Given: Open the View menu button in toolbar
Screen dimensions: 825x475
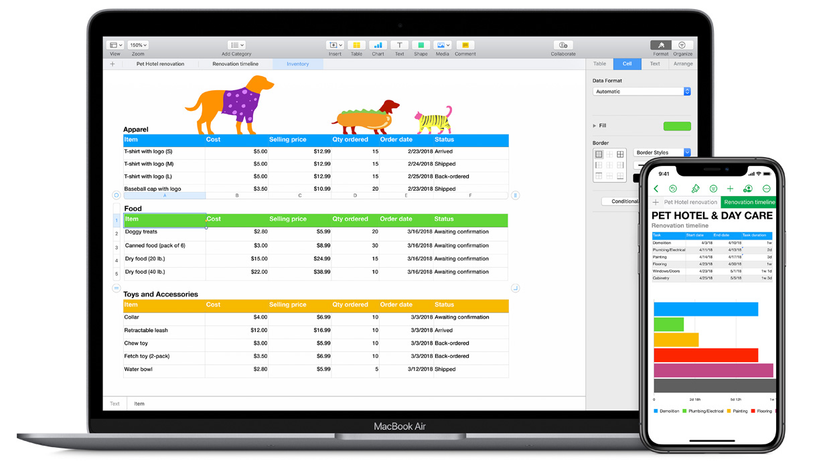Looking at the screenshot, I should click(115, 45).
